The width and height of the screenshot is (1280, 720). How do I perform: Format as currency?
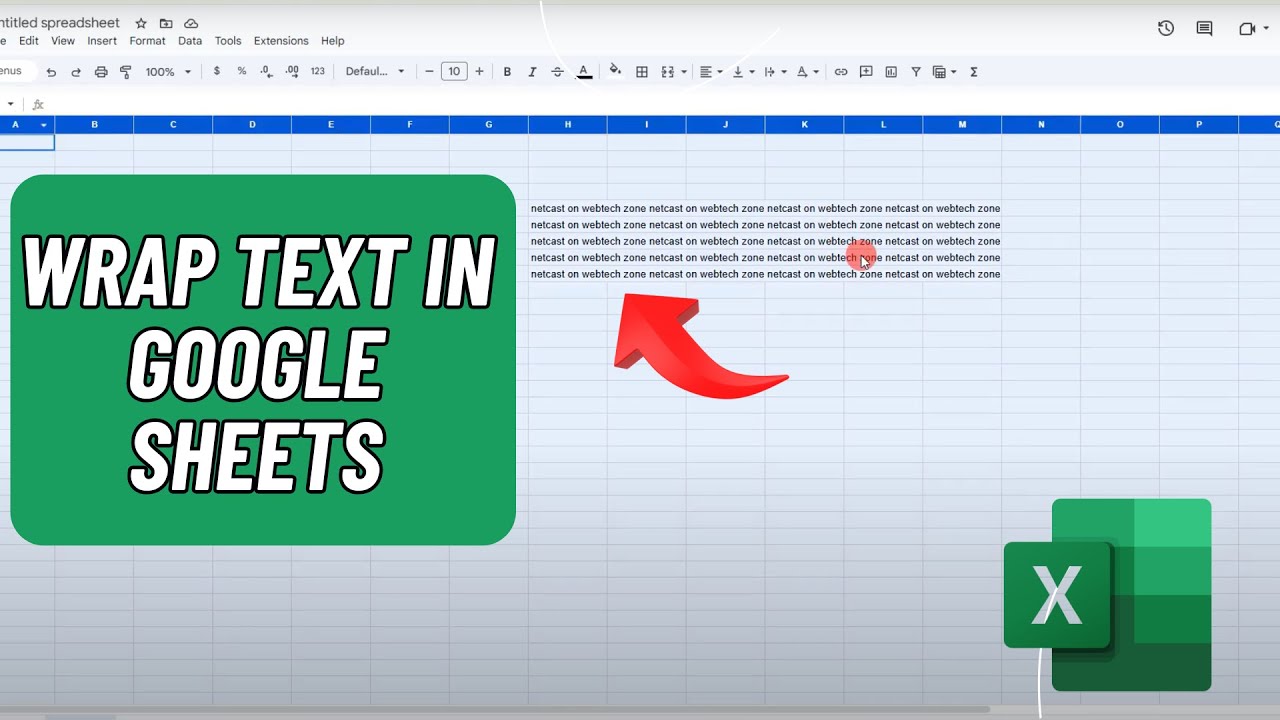tap(217, 72)
